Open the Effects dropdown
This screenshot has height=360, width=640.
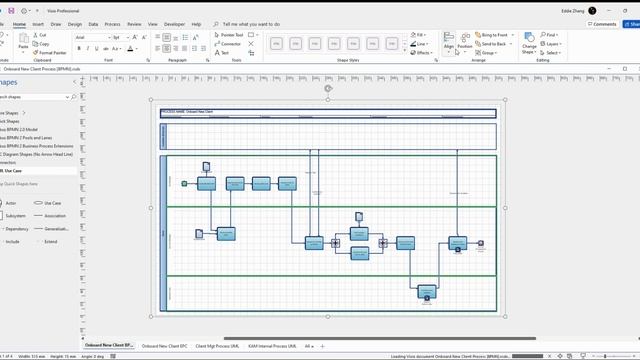[x=421, y=53]
